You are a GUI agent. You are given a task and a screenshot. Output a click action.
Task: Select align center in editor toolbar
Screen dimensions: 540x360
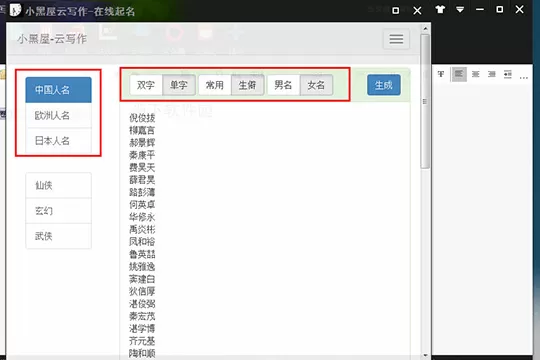pos(476,74)
